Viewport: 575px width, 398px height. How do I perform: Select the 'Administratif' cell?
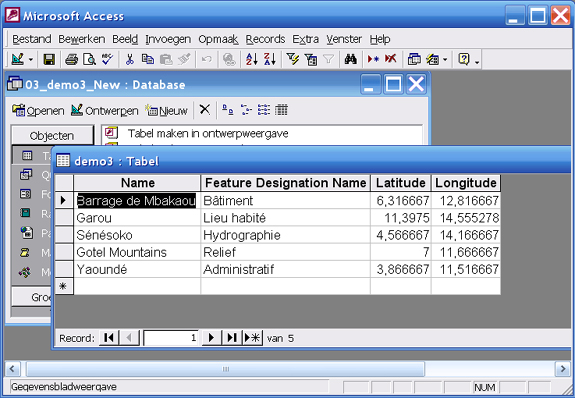pyautogui.click(x=285, y=270)
